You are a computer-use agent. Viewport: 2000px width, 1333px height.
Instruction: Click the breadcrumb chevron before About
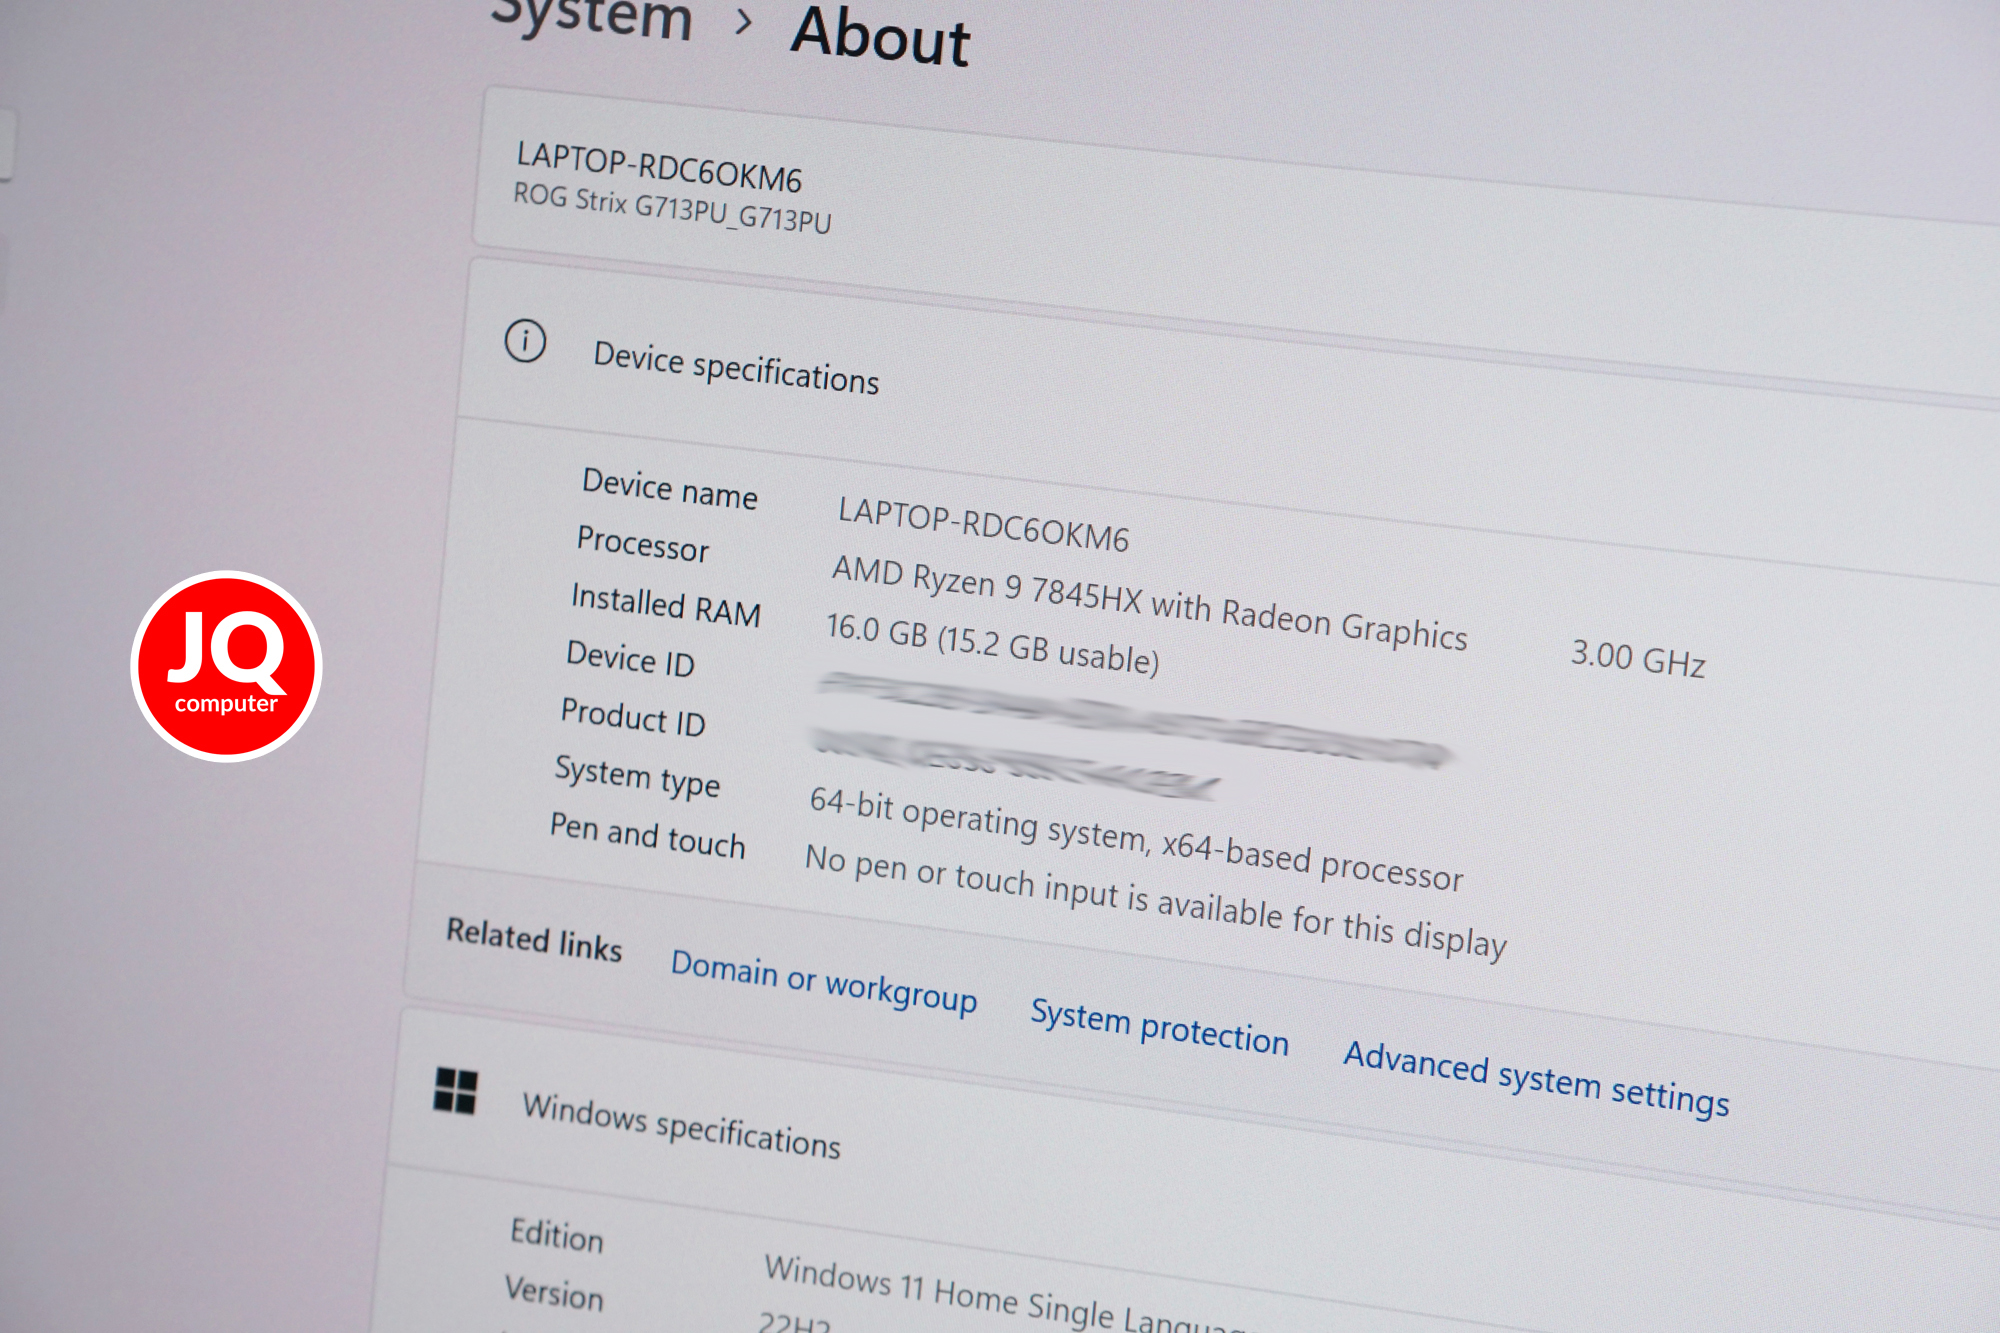[743, 21]
